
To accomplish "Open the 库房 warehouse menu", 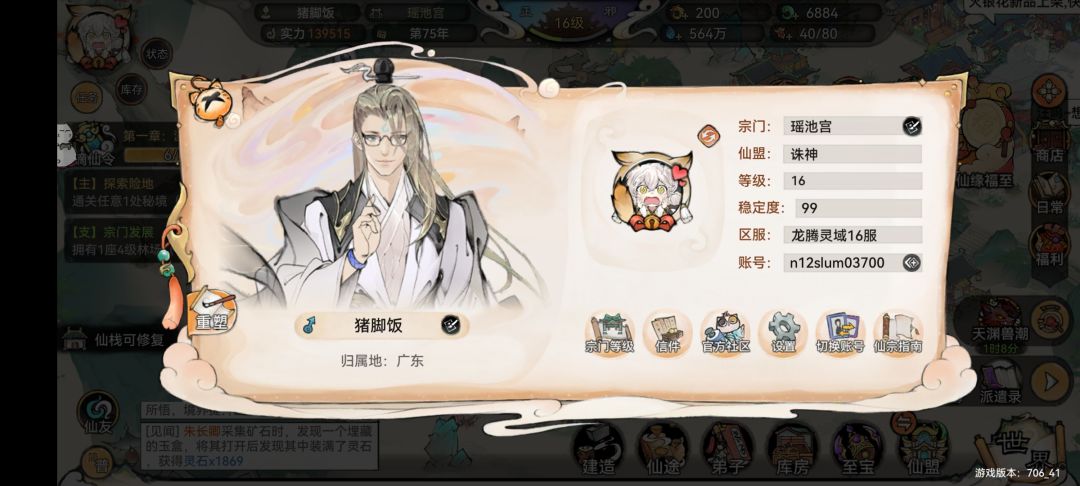I will tap(792, 450).
